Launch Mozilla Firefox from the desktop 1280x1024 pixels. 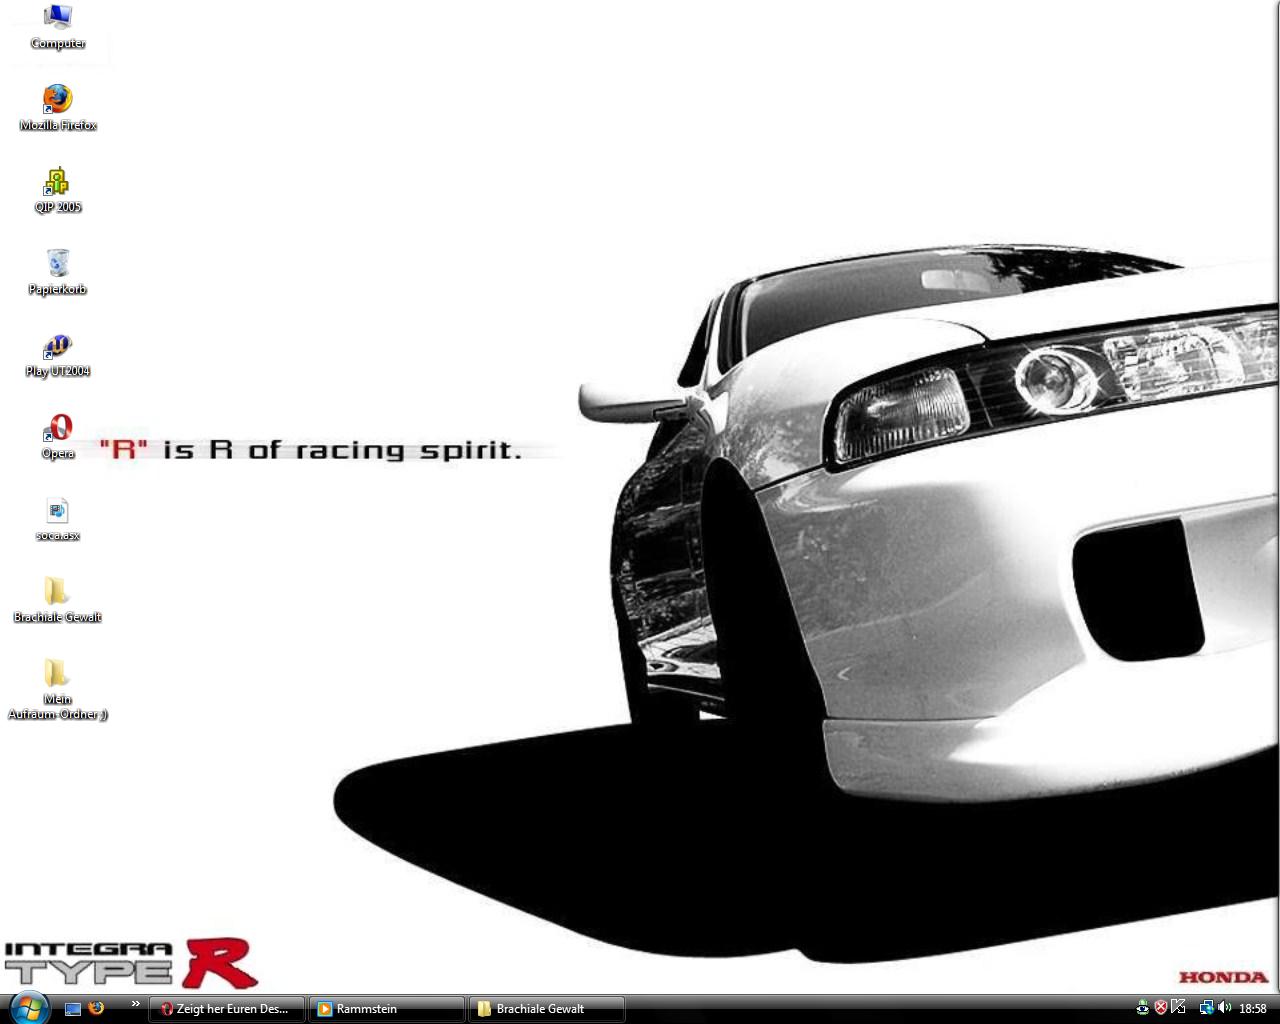click(58, 108)
